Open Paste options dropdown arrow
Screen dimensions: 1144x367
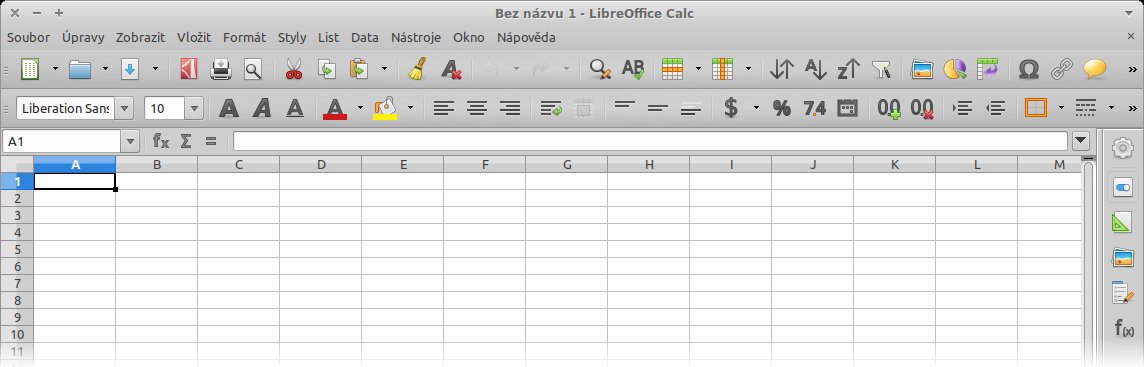coord(384,69)
